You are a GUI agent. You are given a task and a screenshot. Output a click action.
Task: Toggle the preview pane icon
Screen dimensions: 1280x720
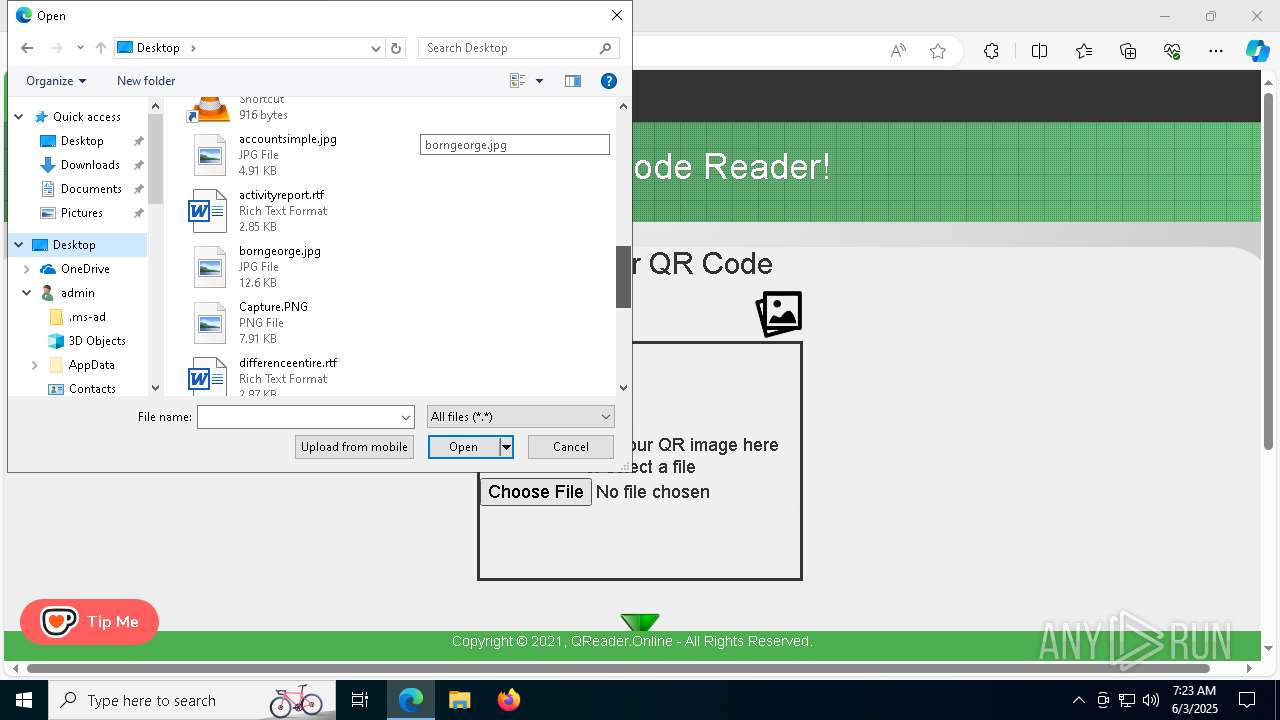(573, 81)
